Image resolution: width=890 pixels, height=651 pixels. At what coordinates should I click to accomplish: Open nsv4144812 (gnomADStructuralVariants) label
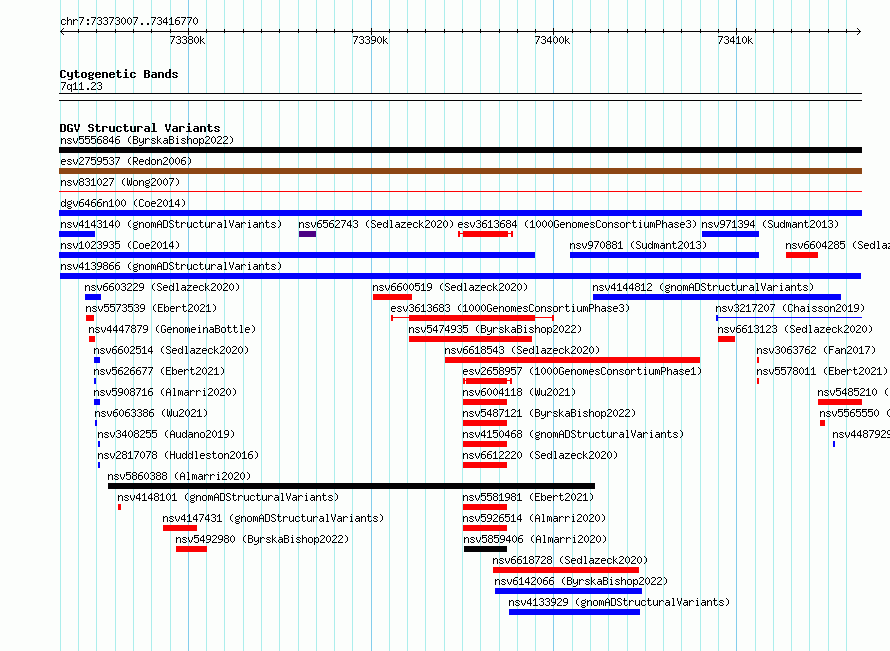pyautogui.click(x=703, y=287)
